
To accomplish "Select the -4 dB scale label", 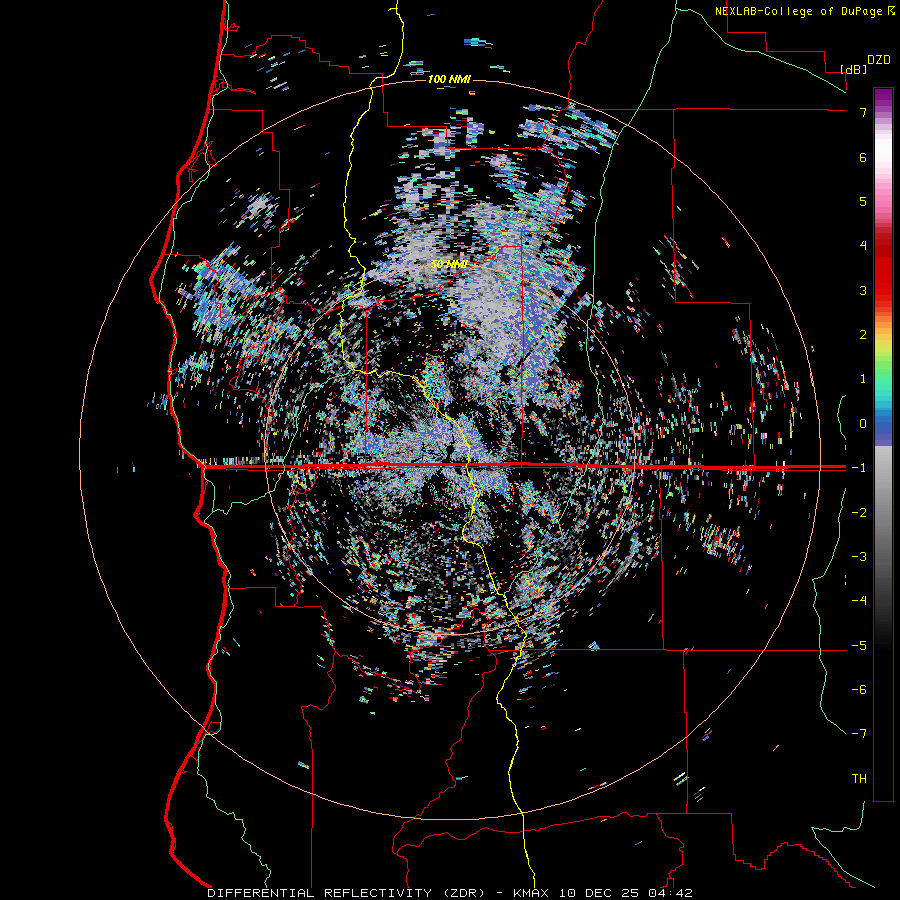I will point(859,601).
